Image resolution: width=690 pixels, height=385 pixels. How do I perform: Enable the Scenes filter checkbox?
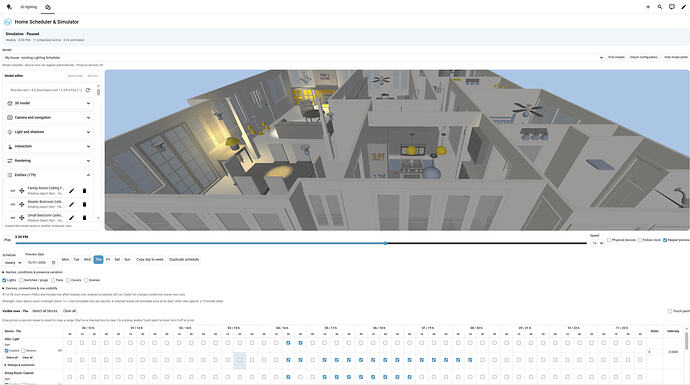coord(86,280)
